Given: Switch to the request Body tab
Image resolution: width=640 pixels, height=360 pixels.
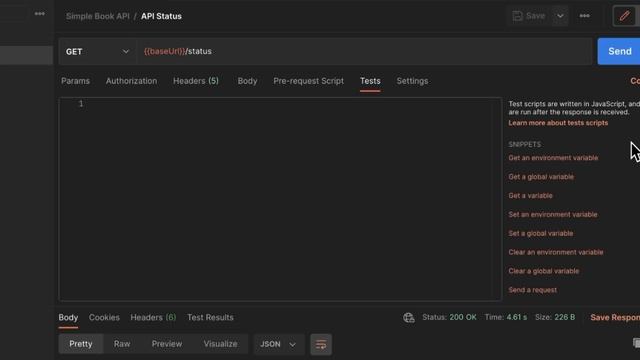Looking at the screenshot, I should pos(247,81).
